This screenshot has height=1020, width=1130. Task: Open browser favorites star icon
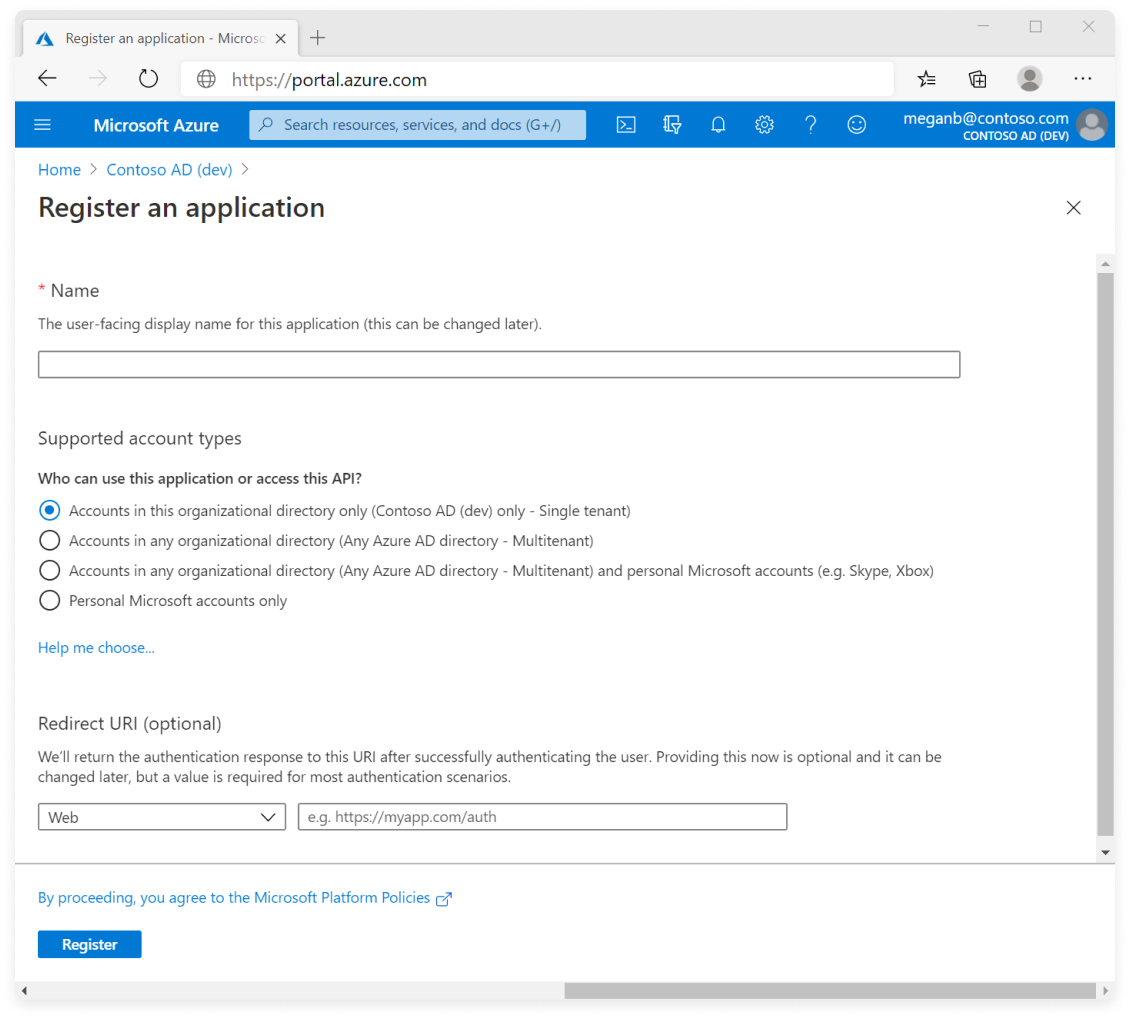point(927,79)
